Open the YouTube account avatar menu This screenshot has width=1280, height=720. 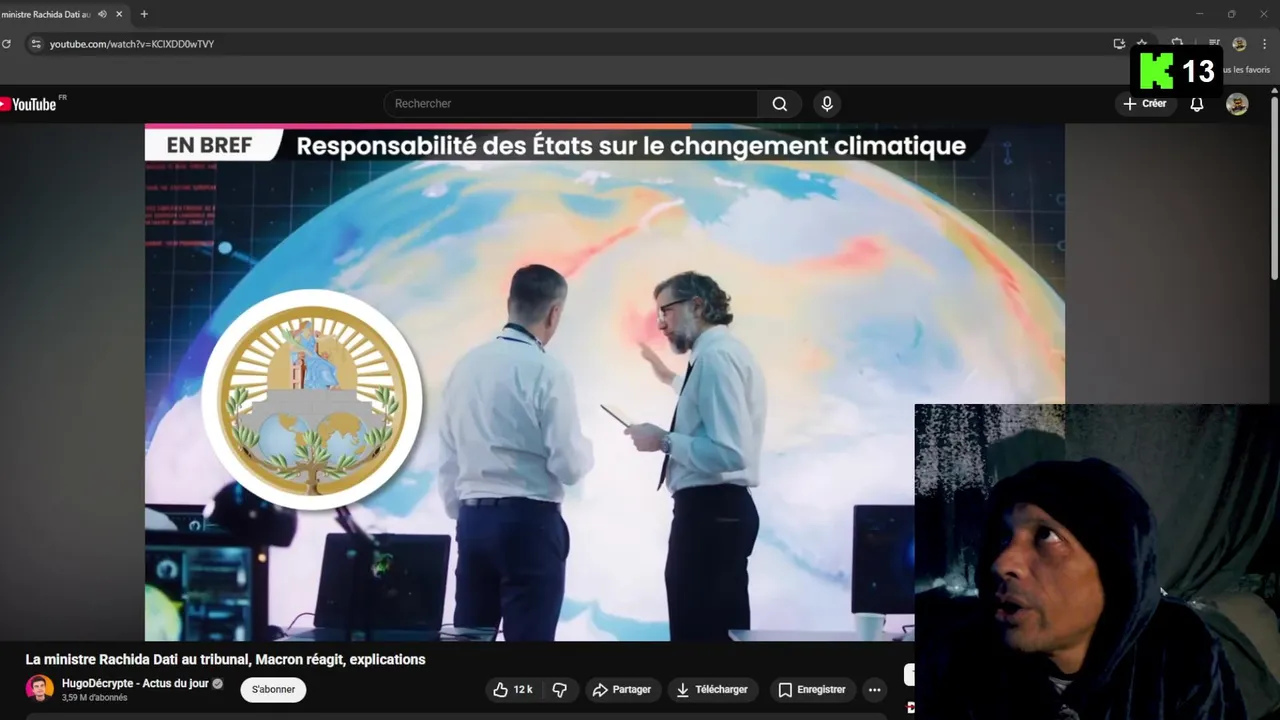pyautogui.click(x=1237, y=104)
